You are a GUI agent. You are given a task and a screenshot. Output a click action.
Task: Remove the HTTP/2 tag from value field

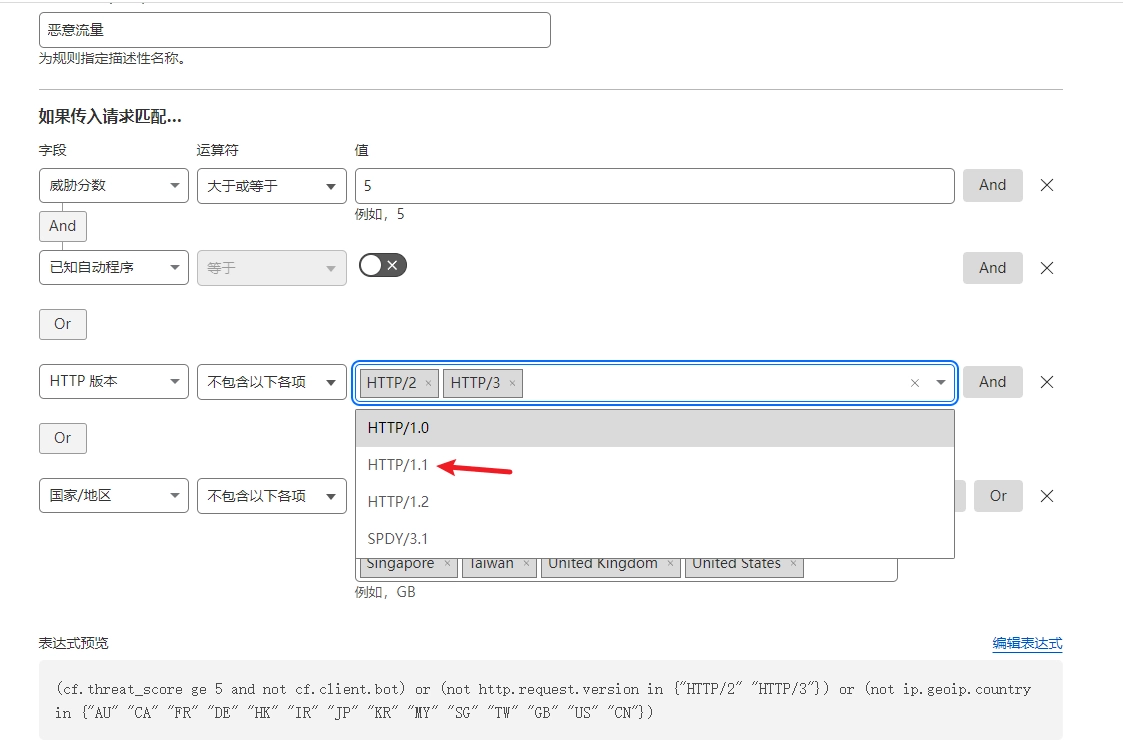tap(428, 383)
